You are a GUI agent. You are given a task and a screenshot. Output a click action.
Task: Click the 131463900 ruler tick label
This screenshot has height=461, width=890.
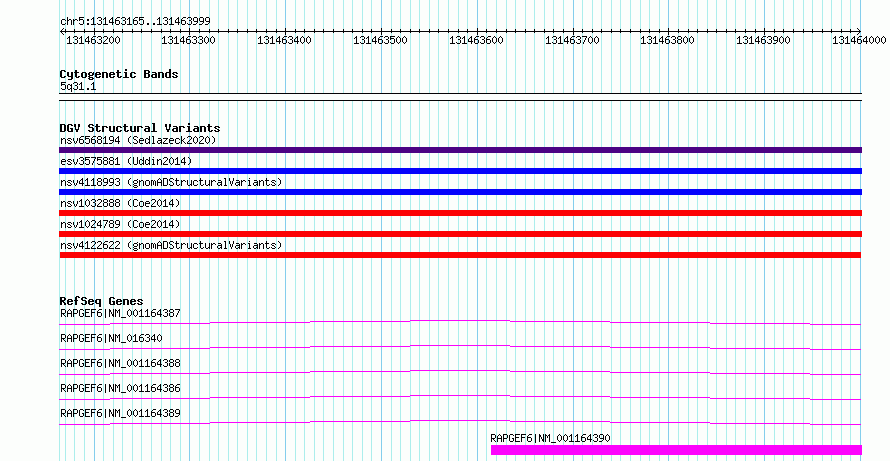[x=763, y=41]
